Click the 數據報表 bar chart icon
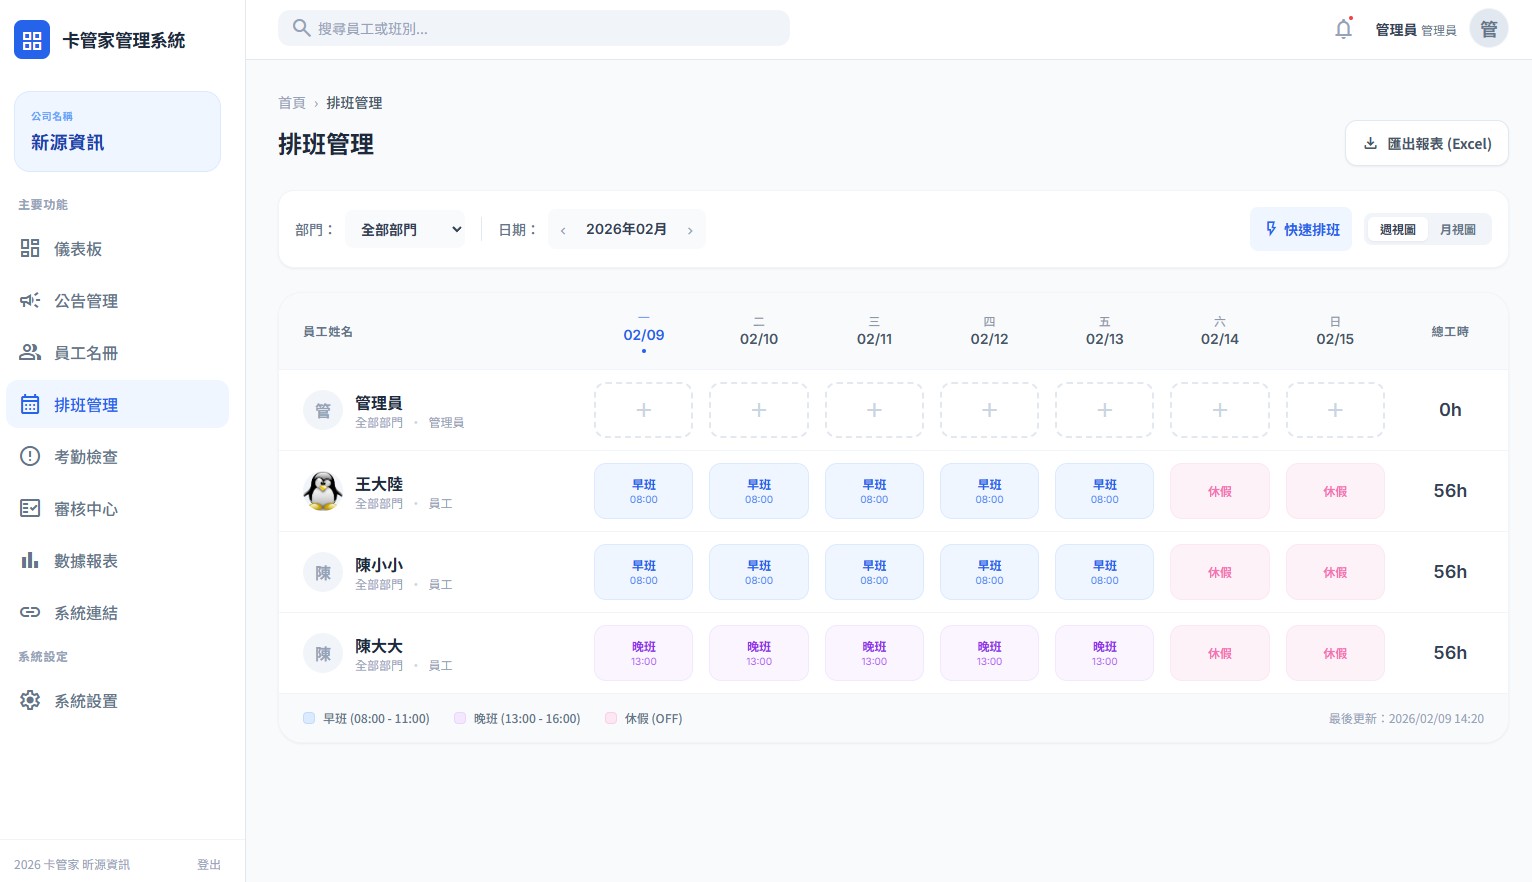This screenshot has width=1532, height=882. (x=30, y=561)
